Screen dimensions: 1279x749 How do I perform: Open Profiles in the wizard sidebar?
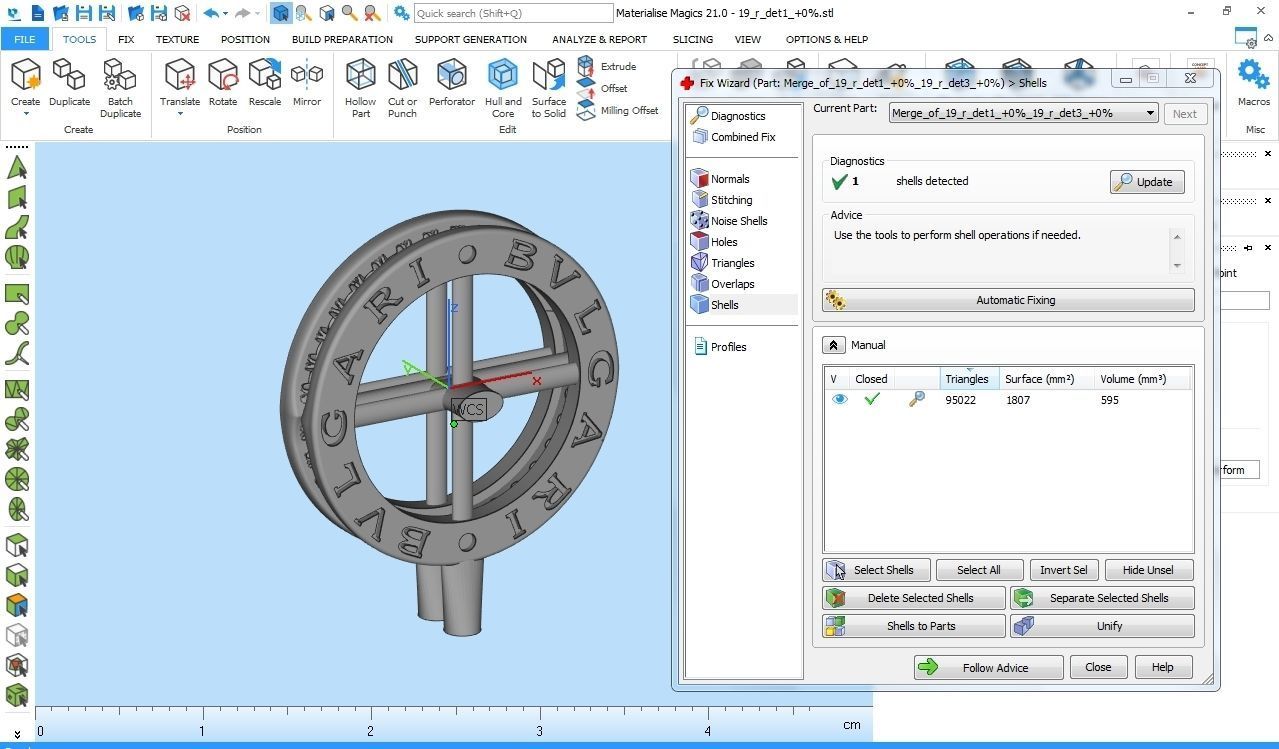coord(720,347)
